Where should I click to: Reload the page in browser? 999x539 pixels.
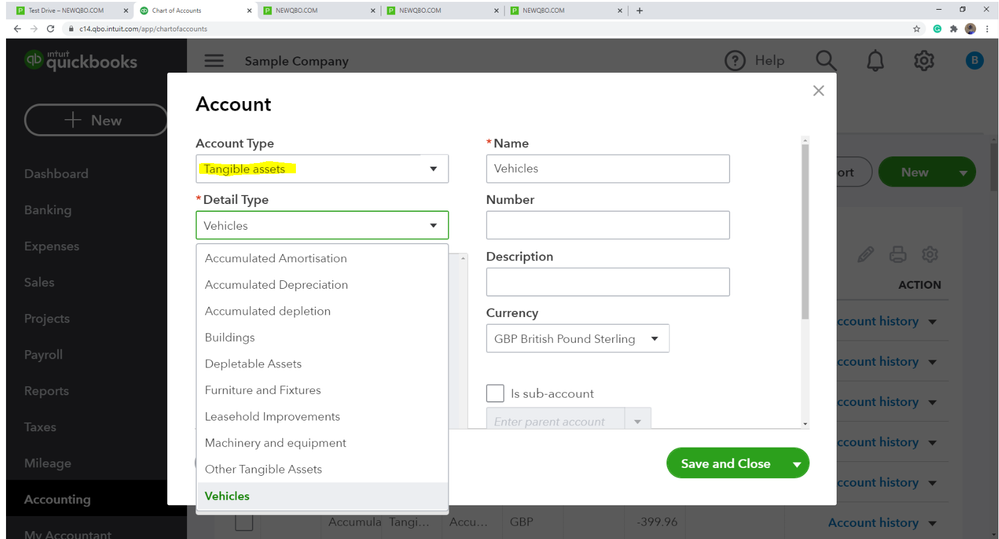(x=51, y=29)
